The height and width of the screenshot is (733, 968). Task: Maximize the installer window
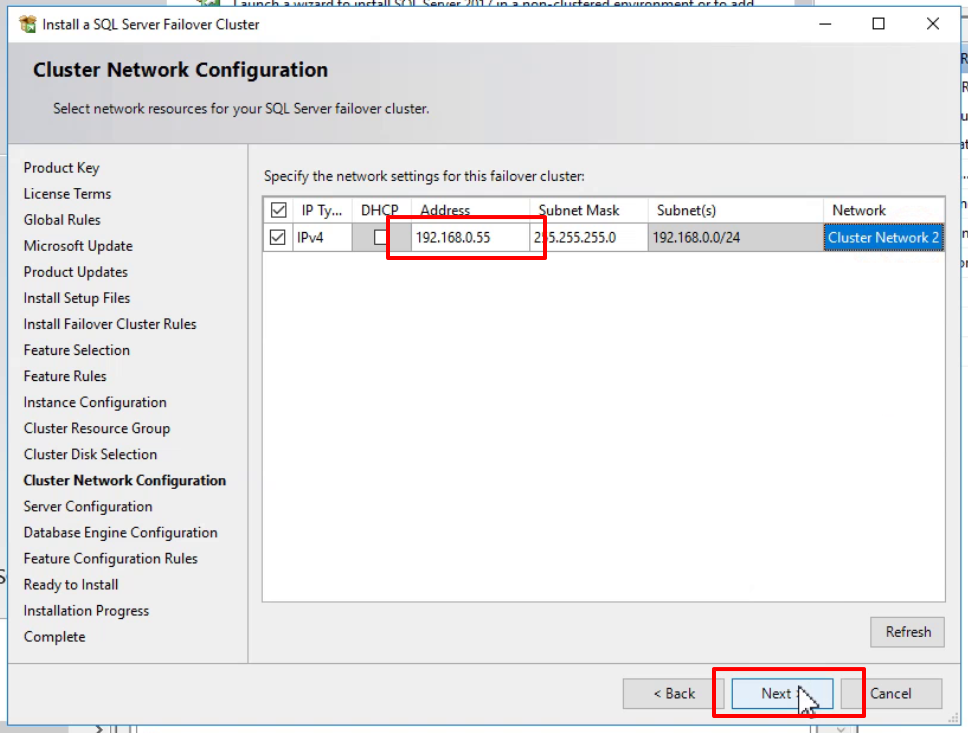[x=878, y=24]
